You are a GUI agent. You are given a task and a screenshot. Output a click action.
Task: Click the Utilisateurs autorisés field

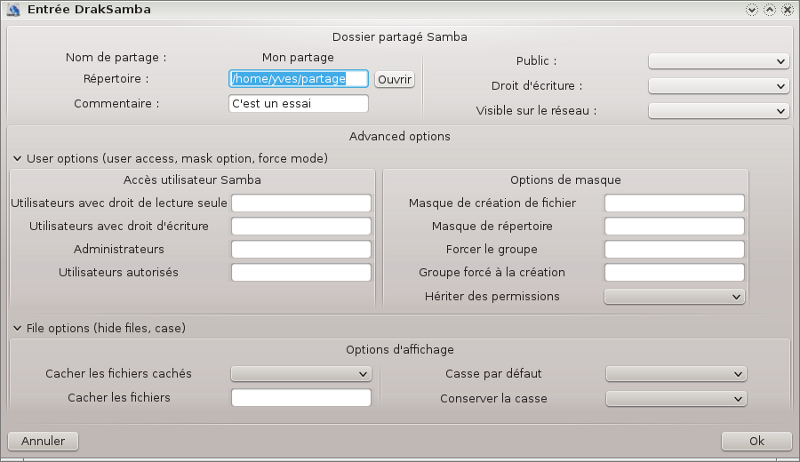pyautogui.click(x=301, y=272)
